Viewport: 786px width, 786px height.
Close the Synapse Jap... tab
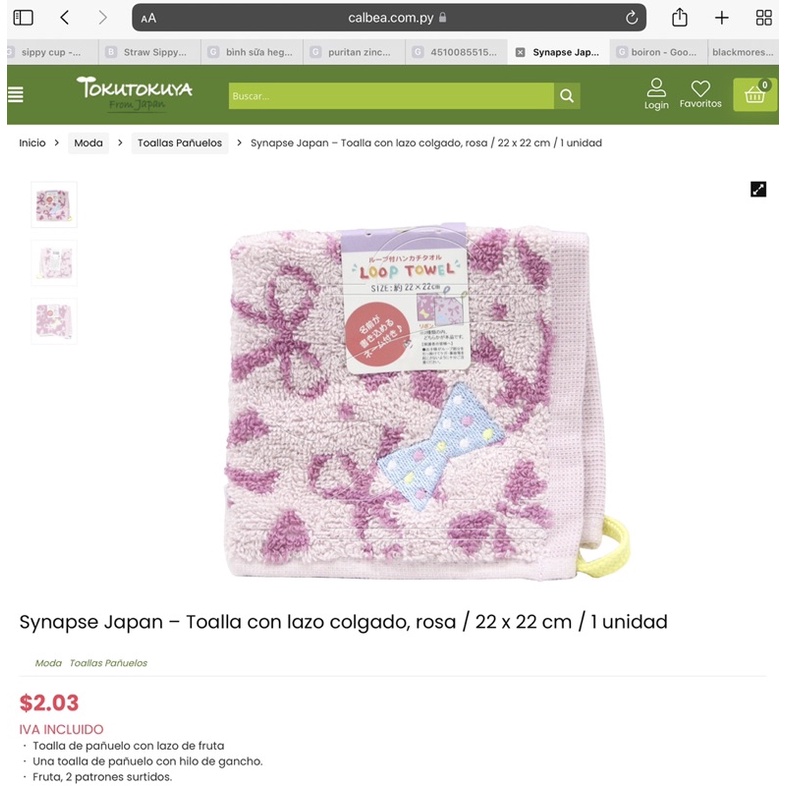(x=520, y=52)
